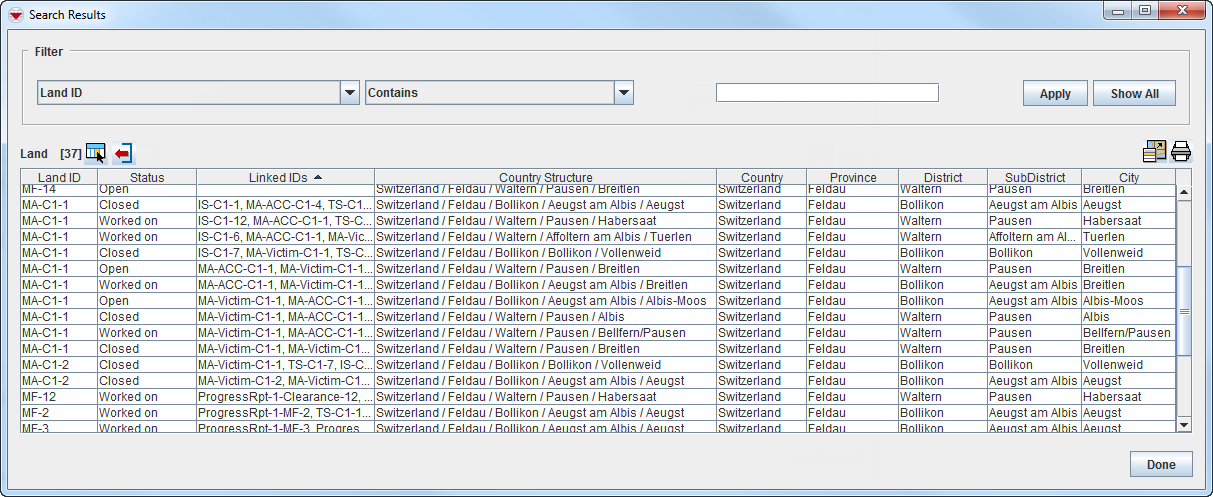Click the scrollbar down arrow in results table
Viewport: 1213px width, 497px height.
coord(1184,424)
